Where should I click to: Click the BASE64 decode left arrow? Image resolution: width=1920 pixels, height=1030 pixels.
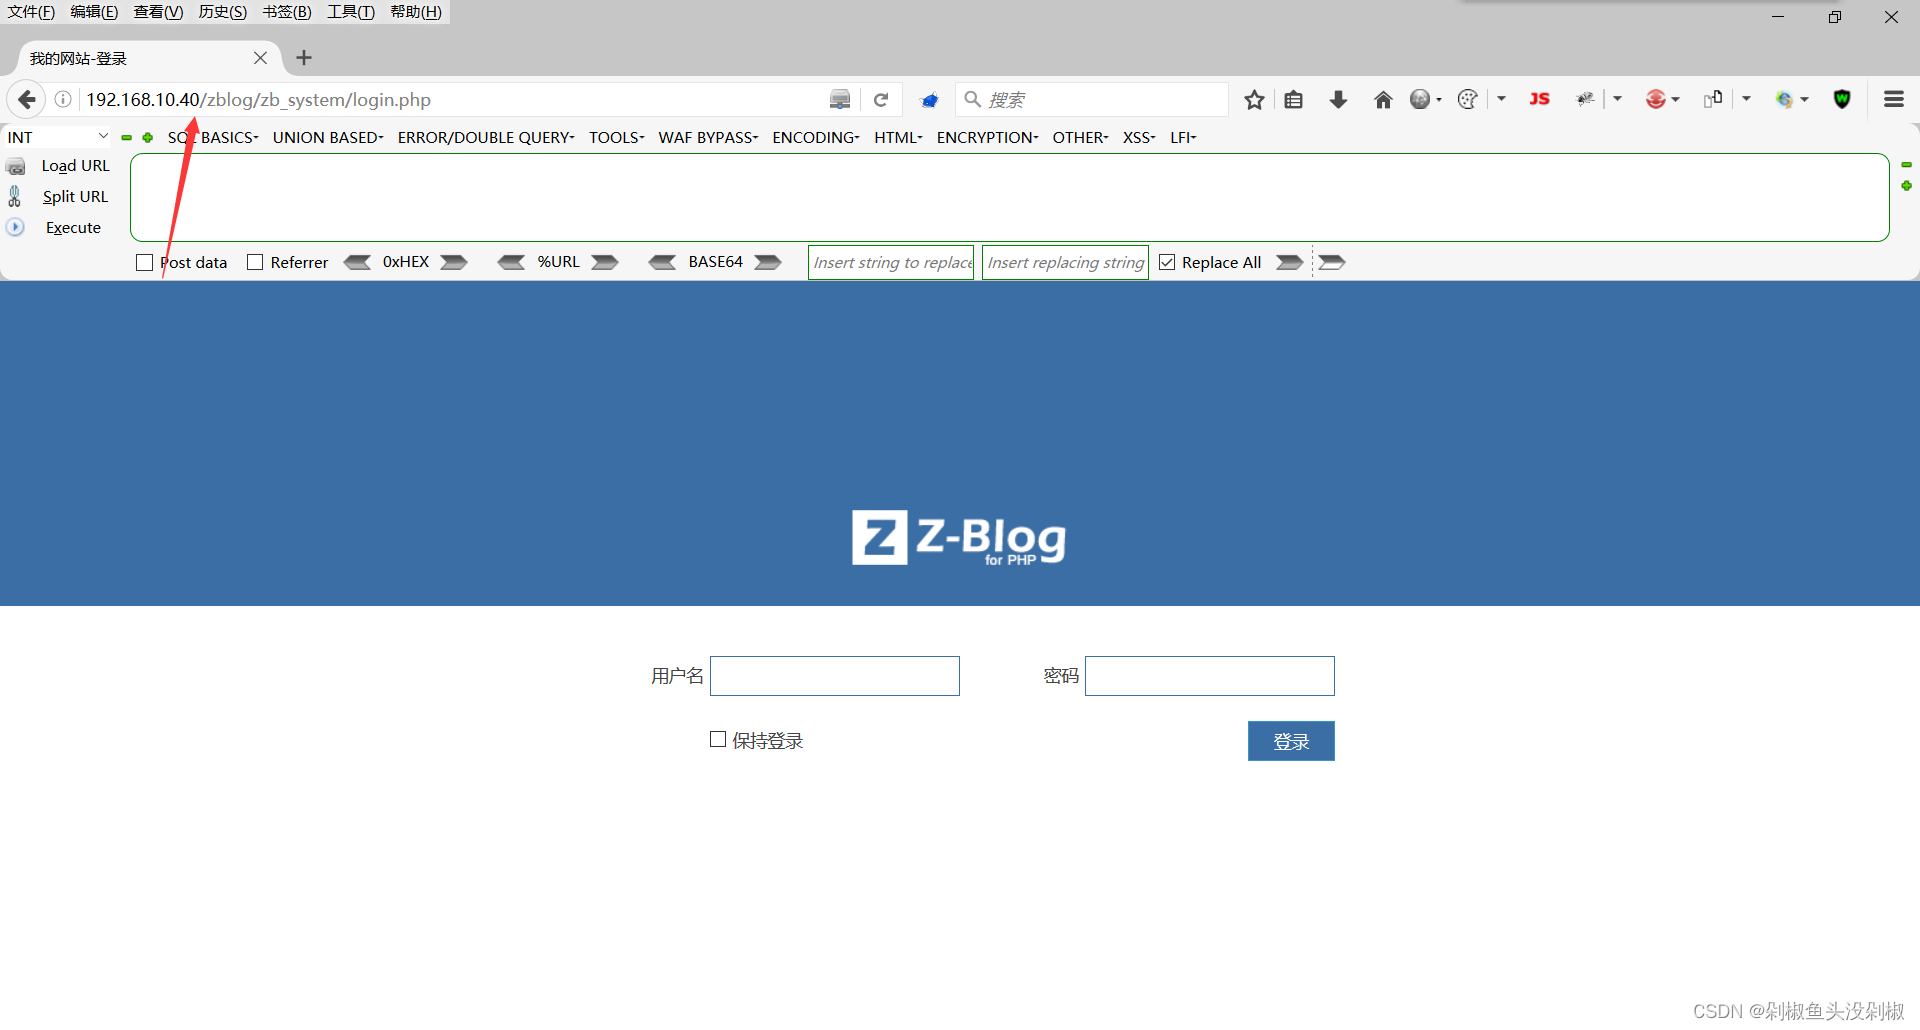[662, 262]
